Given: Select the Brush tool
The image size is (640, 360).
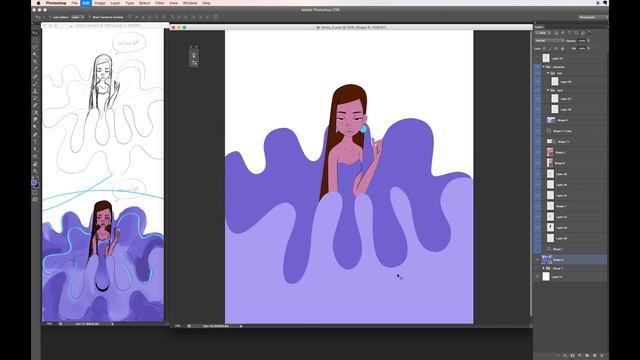Looking at the screenshot, I should pyautogui.click(x=35, y=84).
